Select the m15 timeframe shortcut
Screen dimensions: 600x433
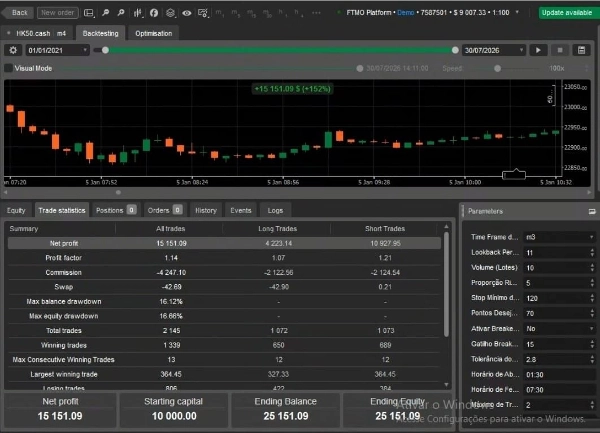[251, 13]
